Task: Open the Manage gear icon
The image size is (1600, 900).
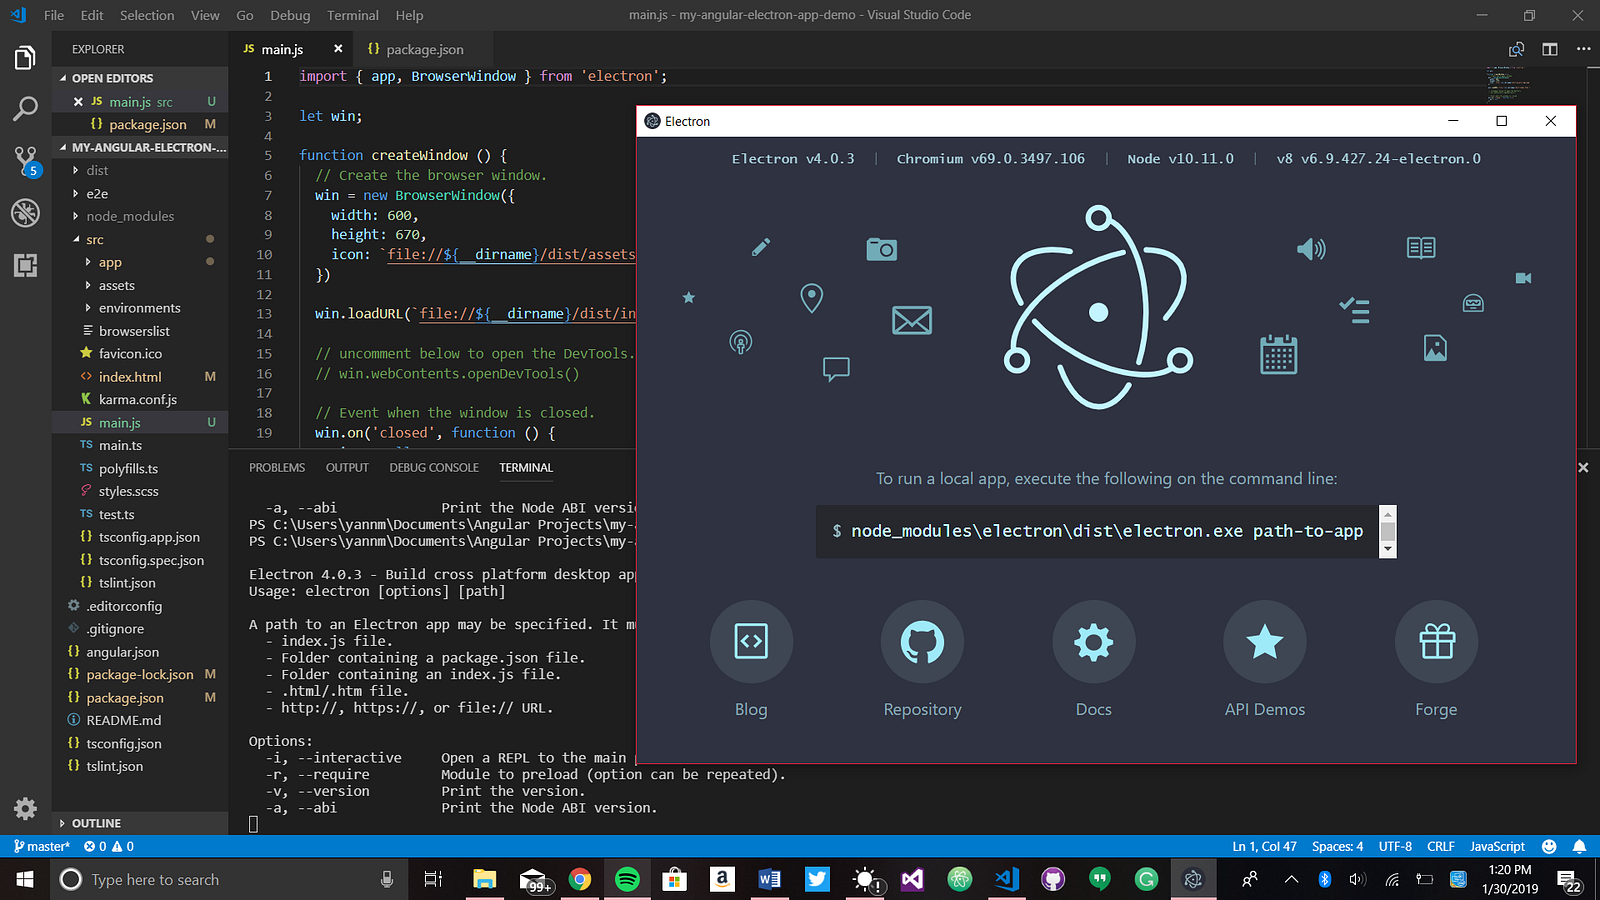Action: click(25, 808)
